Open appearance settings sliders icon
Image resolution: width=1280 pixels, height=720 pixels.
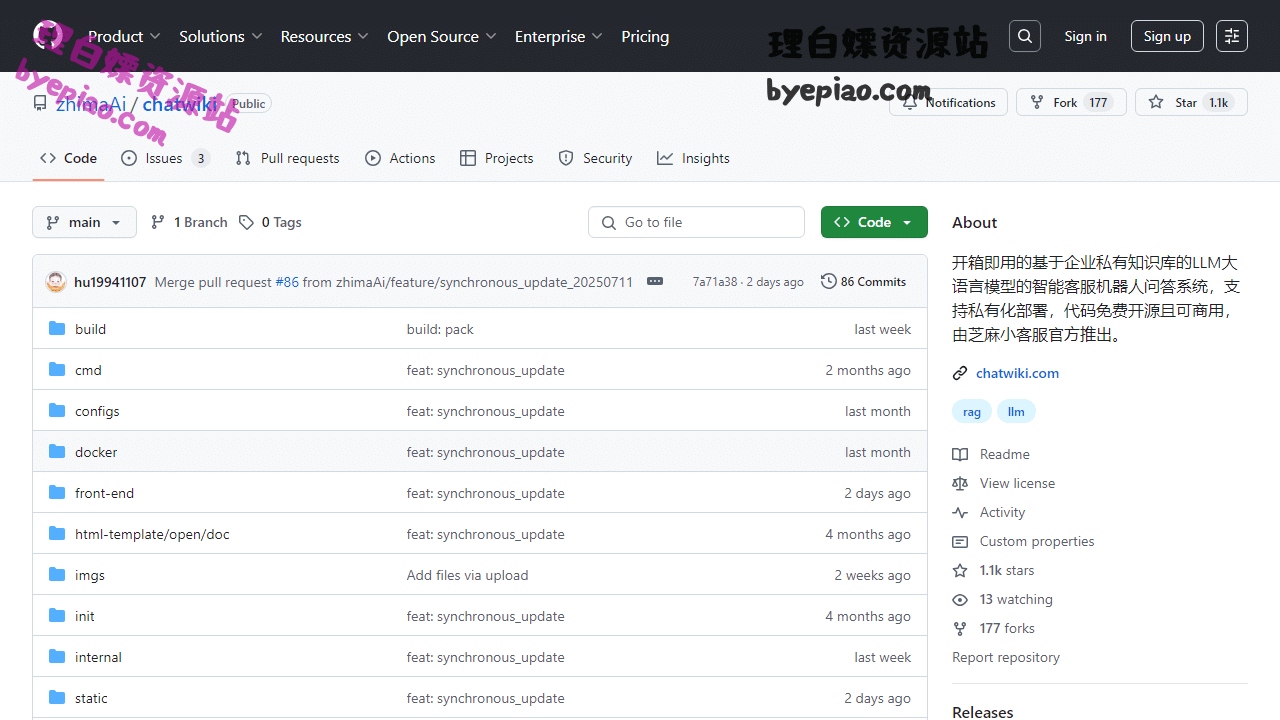[1232, 36]
